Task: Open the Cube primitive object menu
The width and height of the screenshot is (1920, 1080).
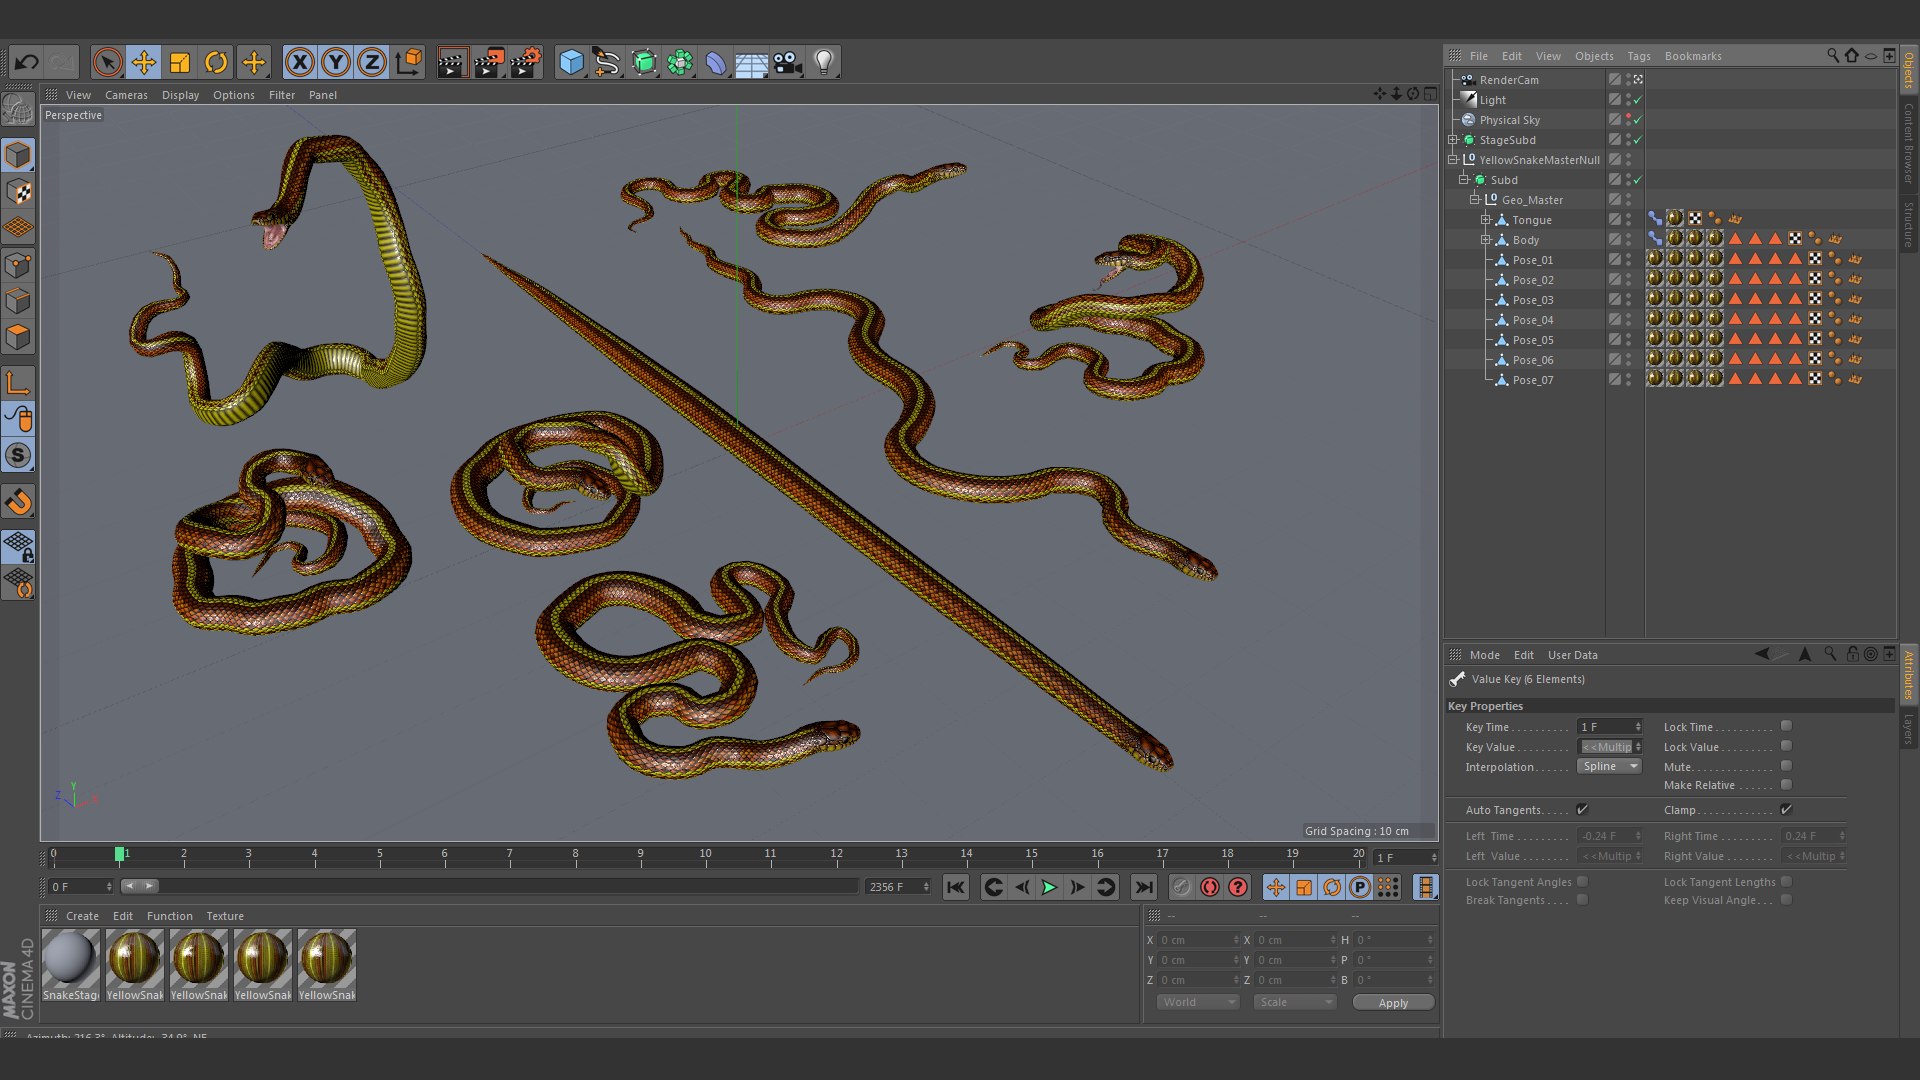Action: pyautogui.click(x=571, y=62)
